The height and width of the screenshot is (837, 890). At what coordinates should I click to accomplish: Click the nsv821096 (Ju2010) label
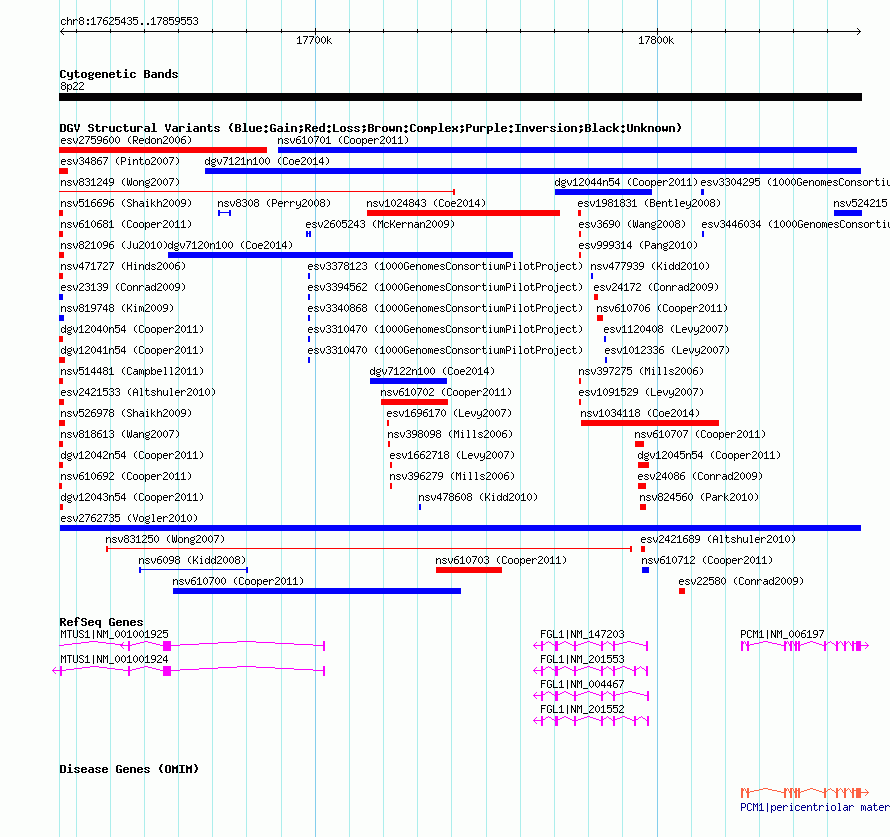pyautogui.click(x=114, y=245)
